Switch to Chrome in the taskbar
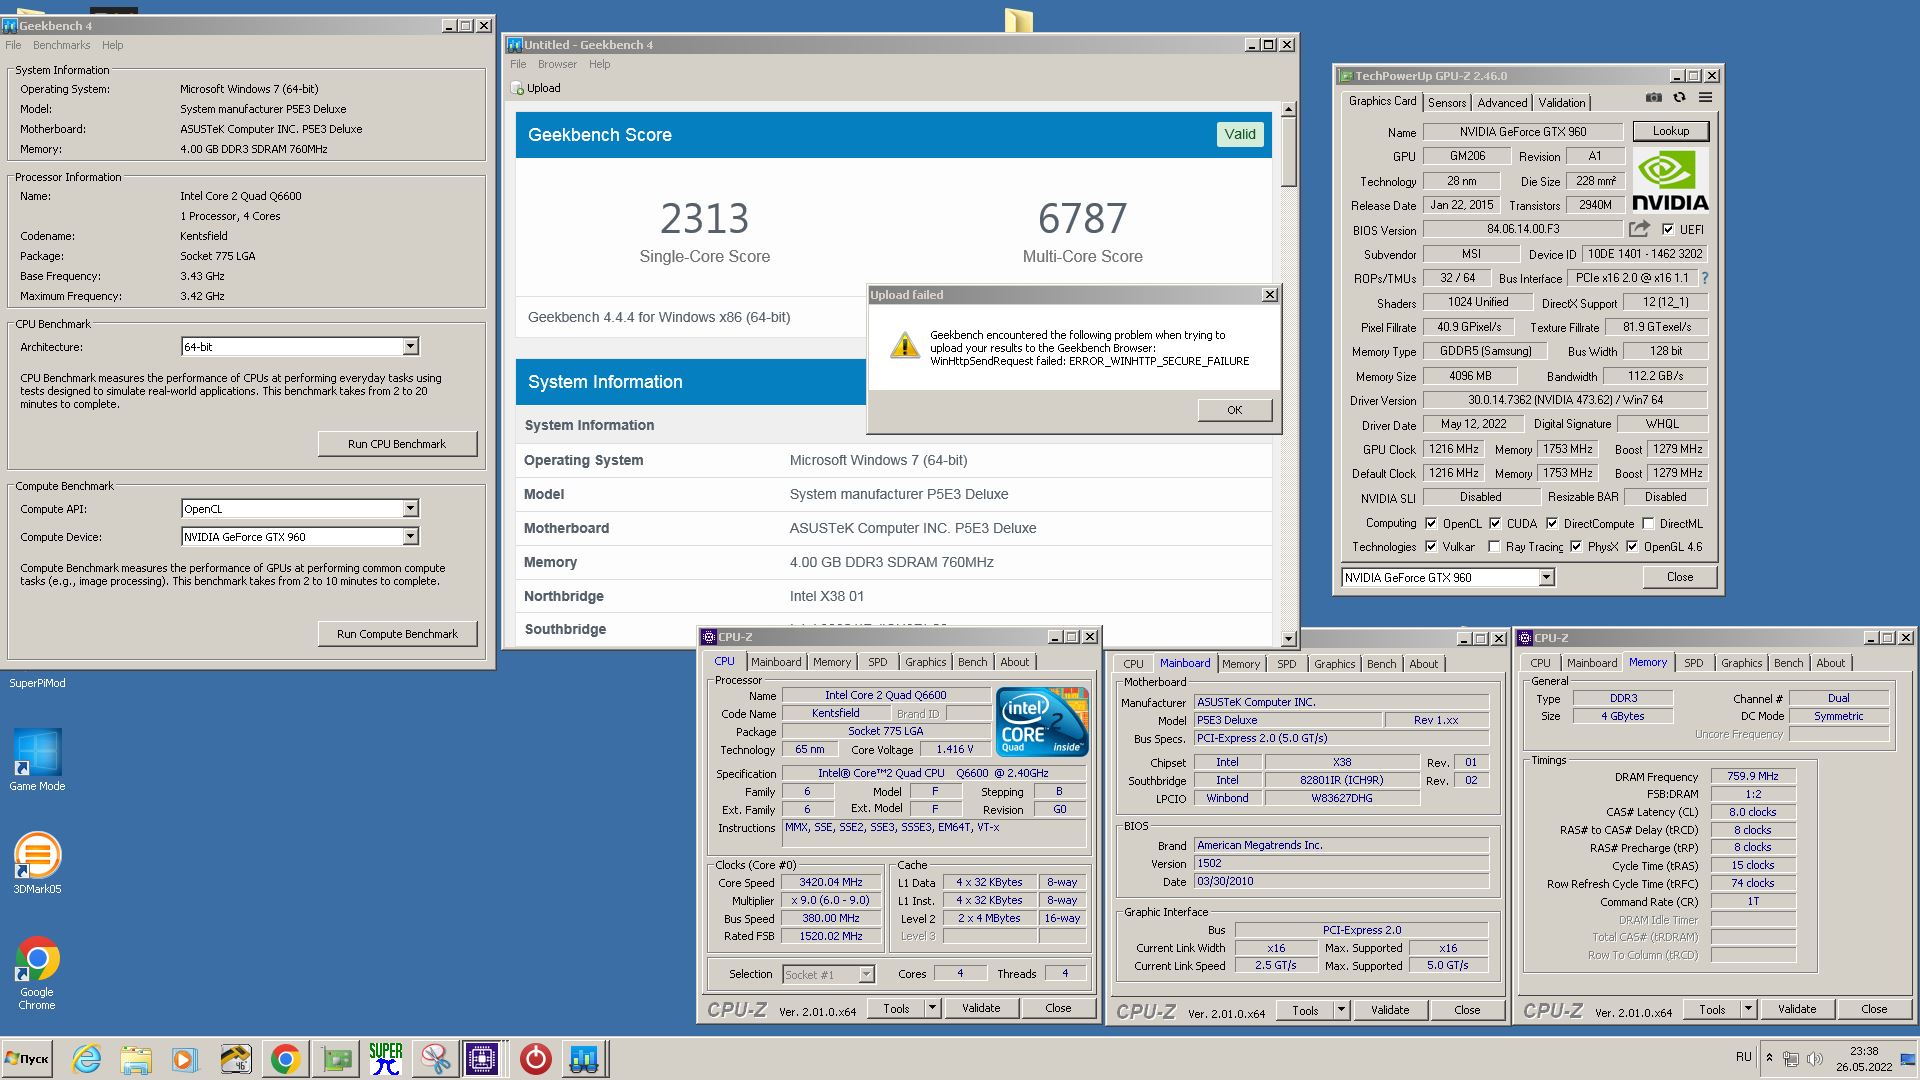The height and width of the screenshot is (1080, 1920). [x=286, y=1059]
